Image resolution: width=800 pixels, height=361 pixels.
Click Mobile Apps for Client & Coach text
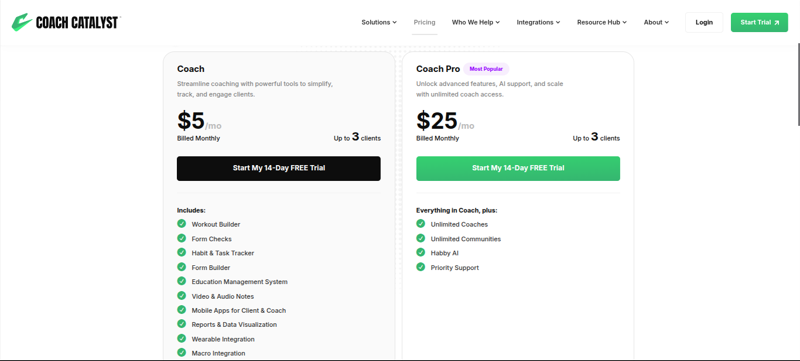tap(239, 310)
